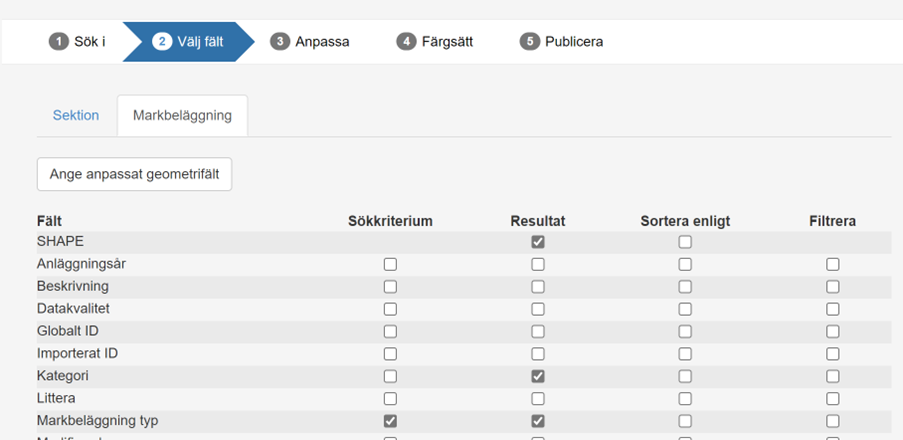
Task: Select step 3 Anpassa in wizard
Action: pyautogui.click(x=310, y=42)
